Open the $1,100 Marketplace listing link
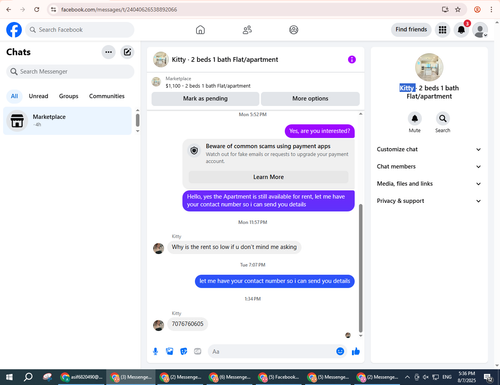The width and height of the screenshot is (500, 385). click(208, 86)
